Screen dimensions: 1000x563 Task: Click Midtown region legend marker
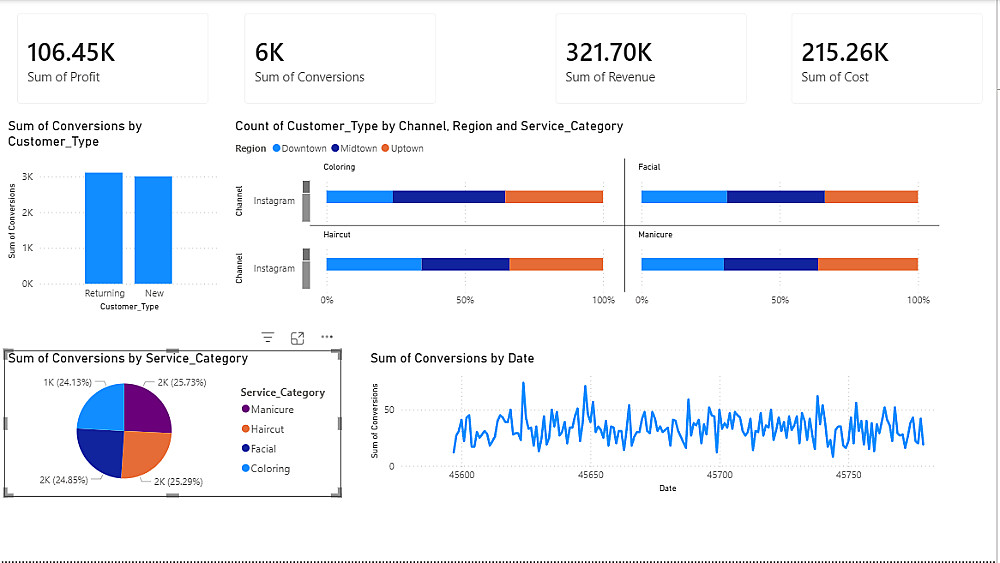(x=335, y=149)
